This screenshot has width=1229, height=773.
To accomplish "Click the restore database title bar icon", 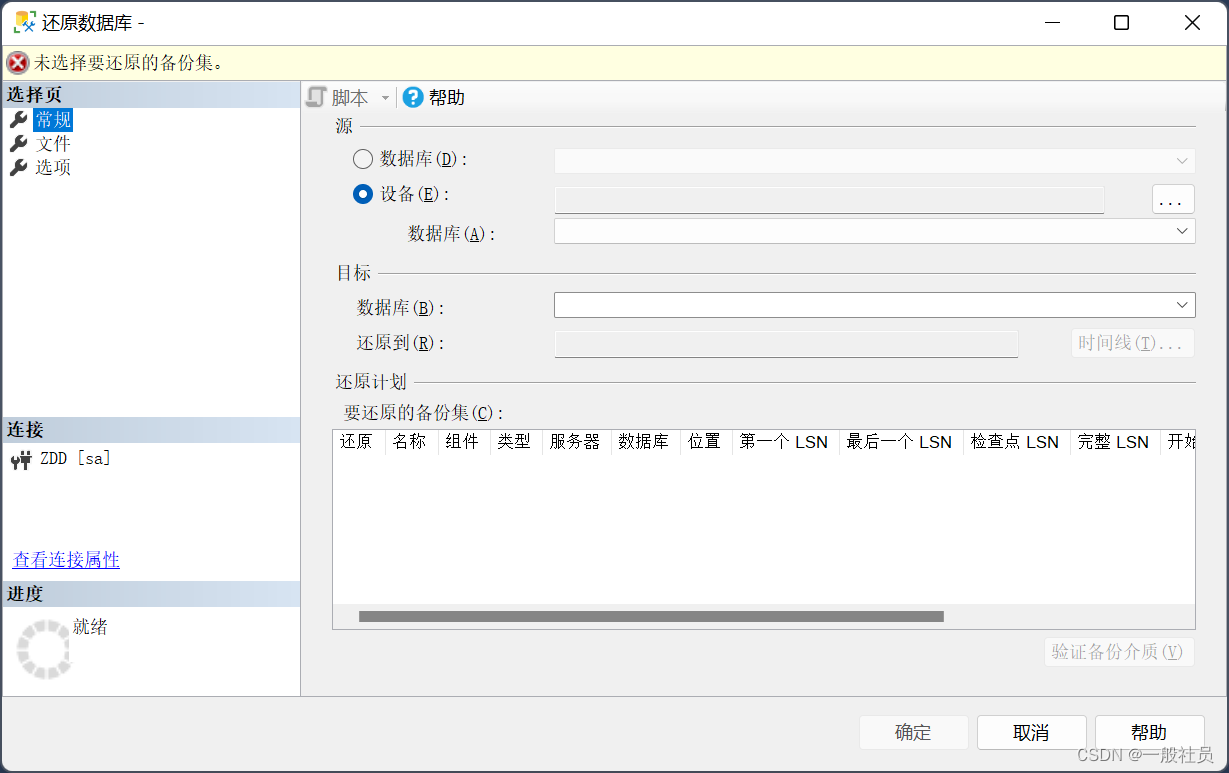I will pos(25,22).
